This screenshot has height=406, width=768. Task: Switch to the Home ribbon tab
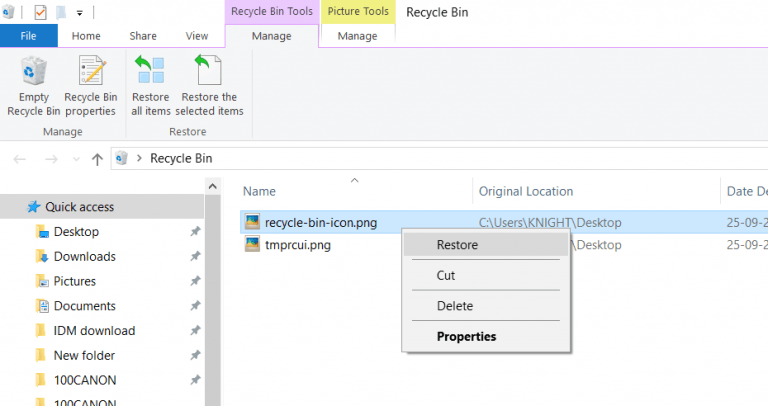click(86, 36)
